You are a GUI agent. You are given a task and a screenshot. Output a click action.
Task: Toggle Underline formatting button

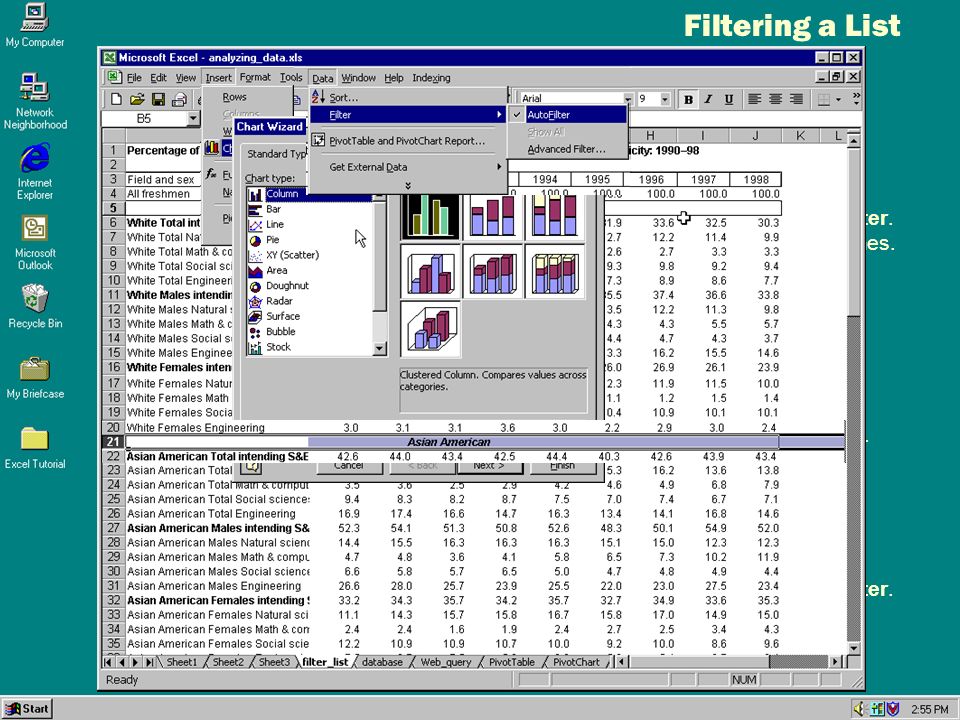point(729,99)
